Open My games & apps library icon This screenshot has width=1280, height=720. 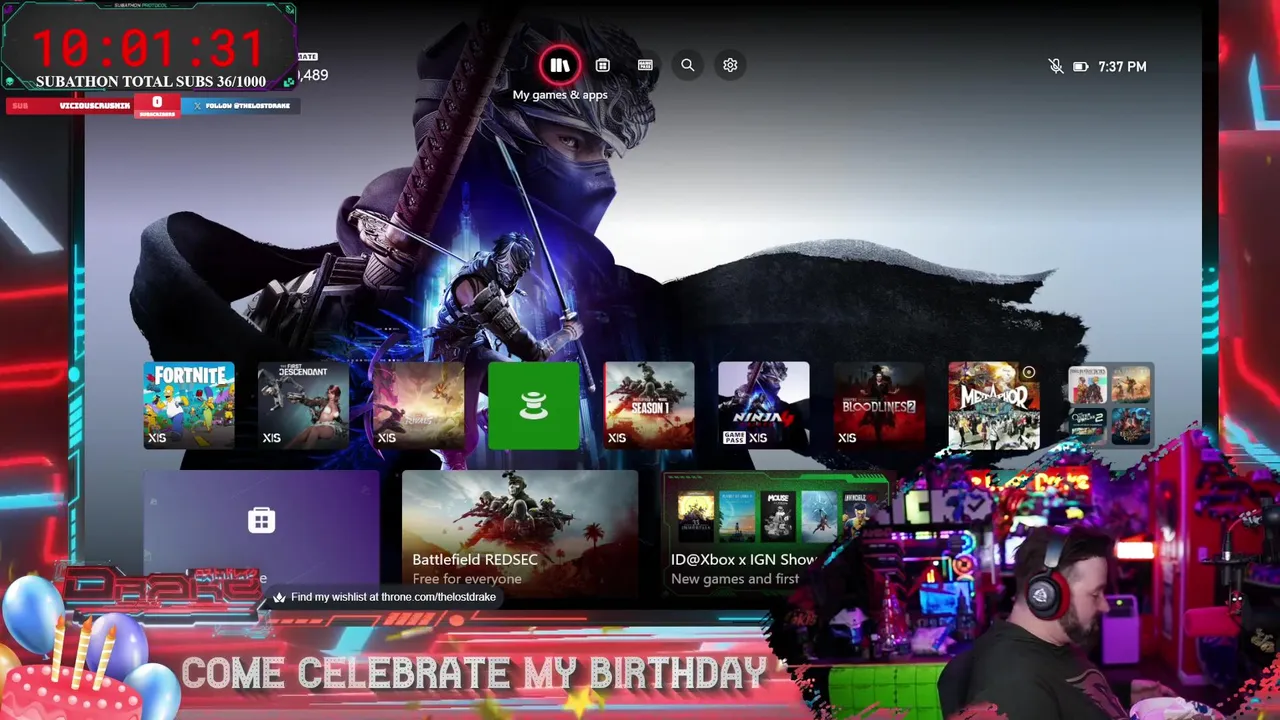(559, 66)
